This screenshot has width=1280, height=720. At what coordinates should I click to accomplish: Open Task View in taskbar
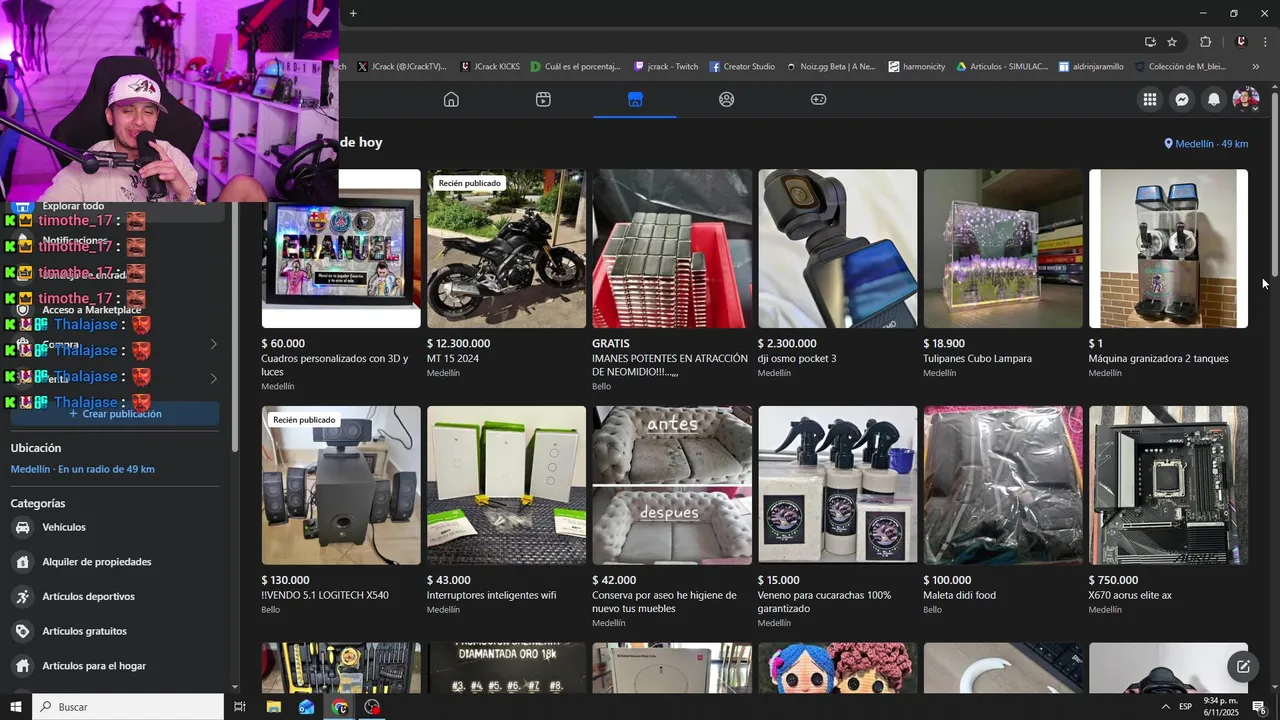tap(240, 707)
